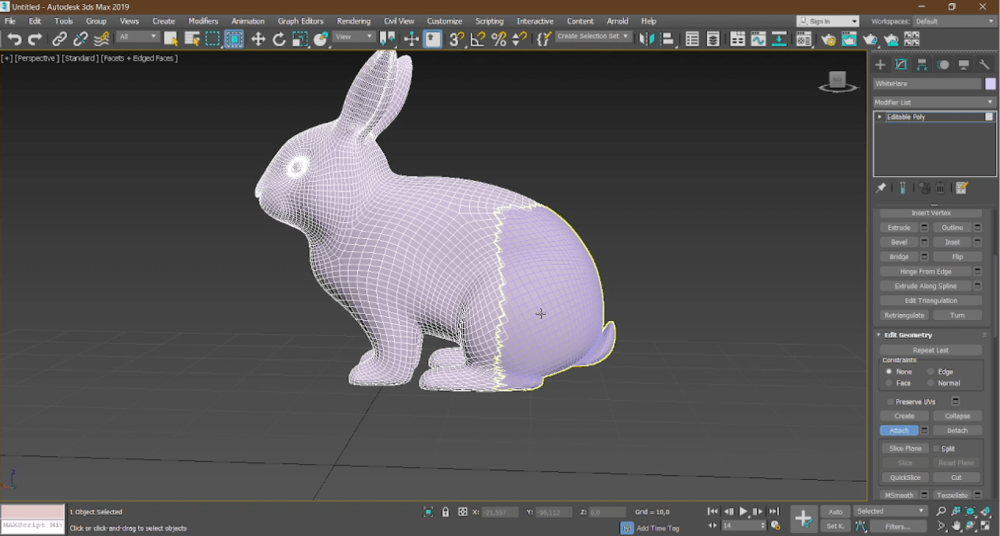Viewport: 1000px width, 536px height.
Task: Click the Zoom Extents Selected navigation icon
Action: coord(970,511)
